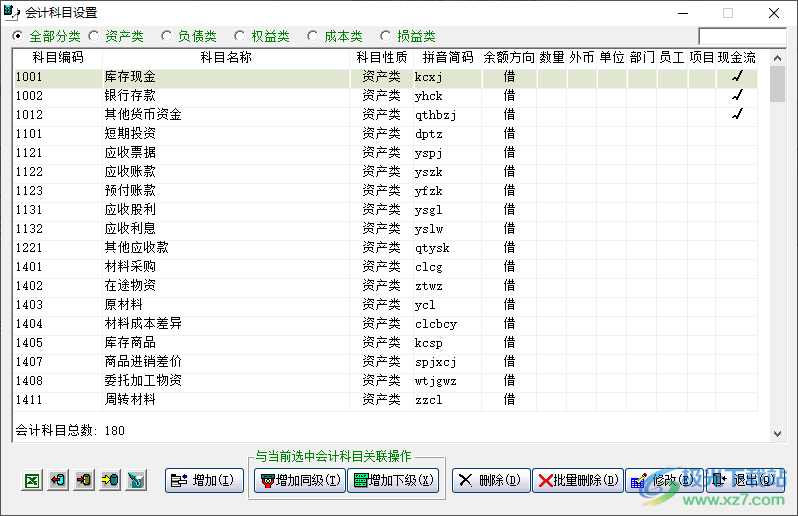The image size is (798, 516).
Task: Select the 全部分类 radio button
Action: [18, 36]
